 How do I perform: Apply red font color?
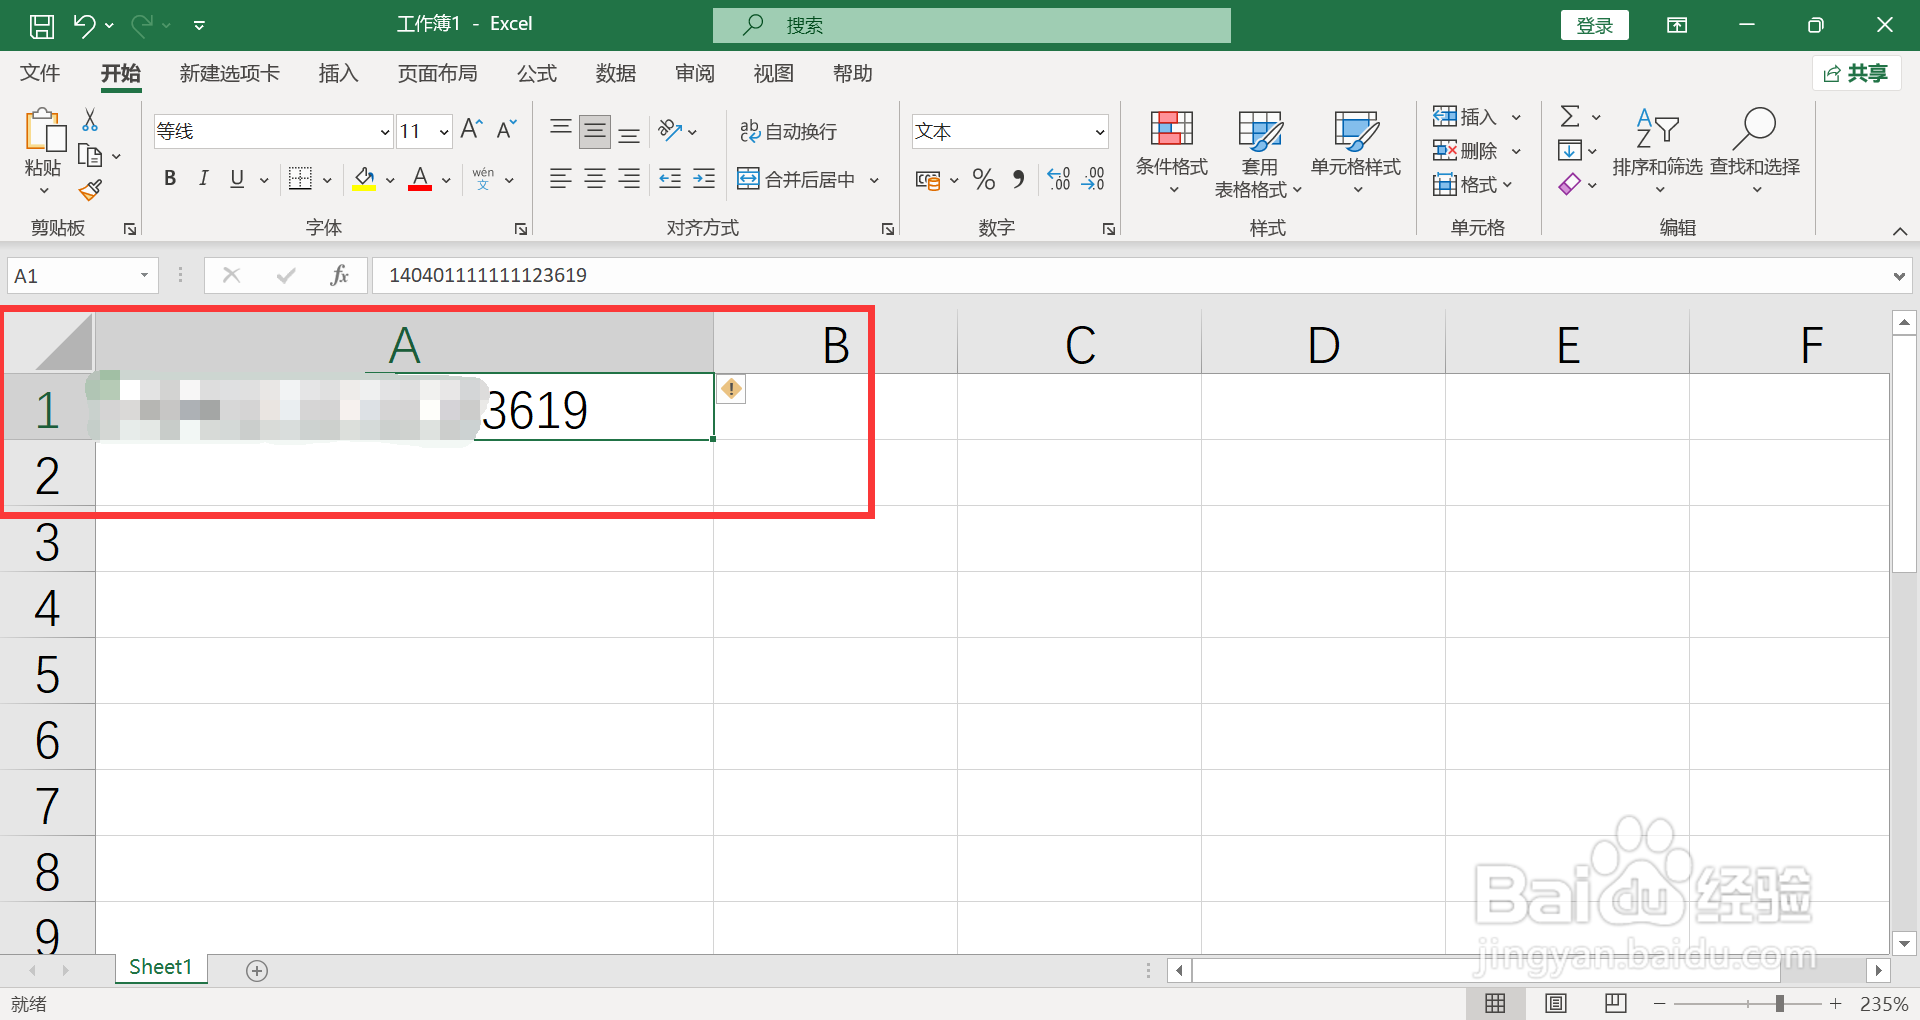coord(420,179)
